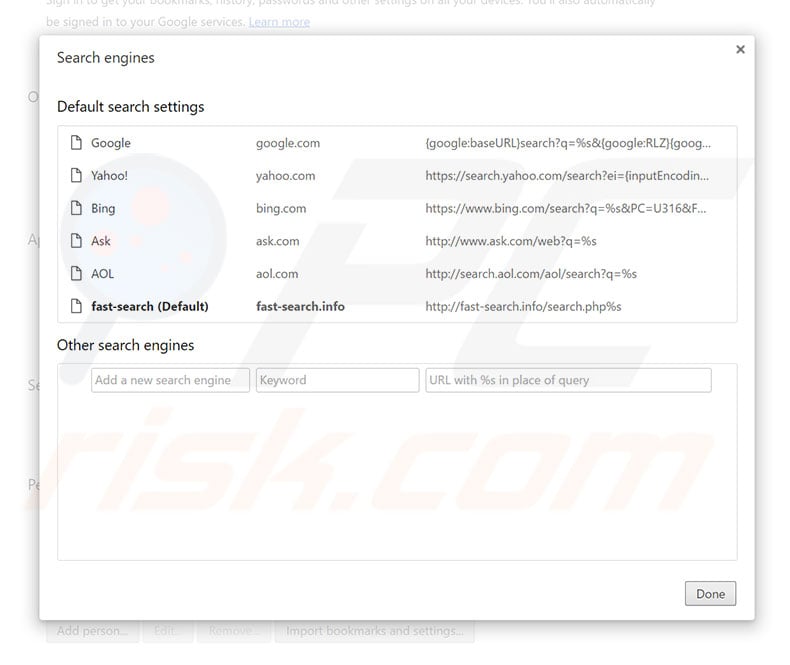Click the fast-search.info/search.php URL
Viewport: 790px width, 665px height.
click(523, 306)
